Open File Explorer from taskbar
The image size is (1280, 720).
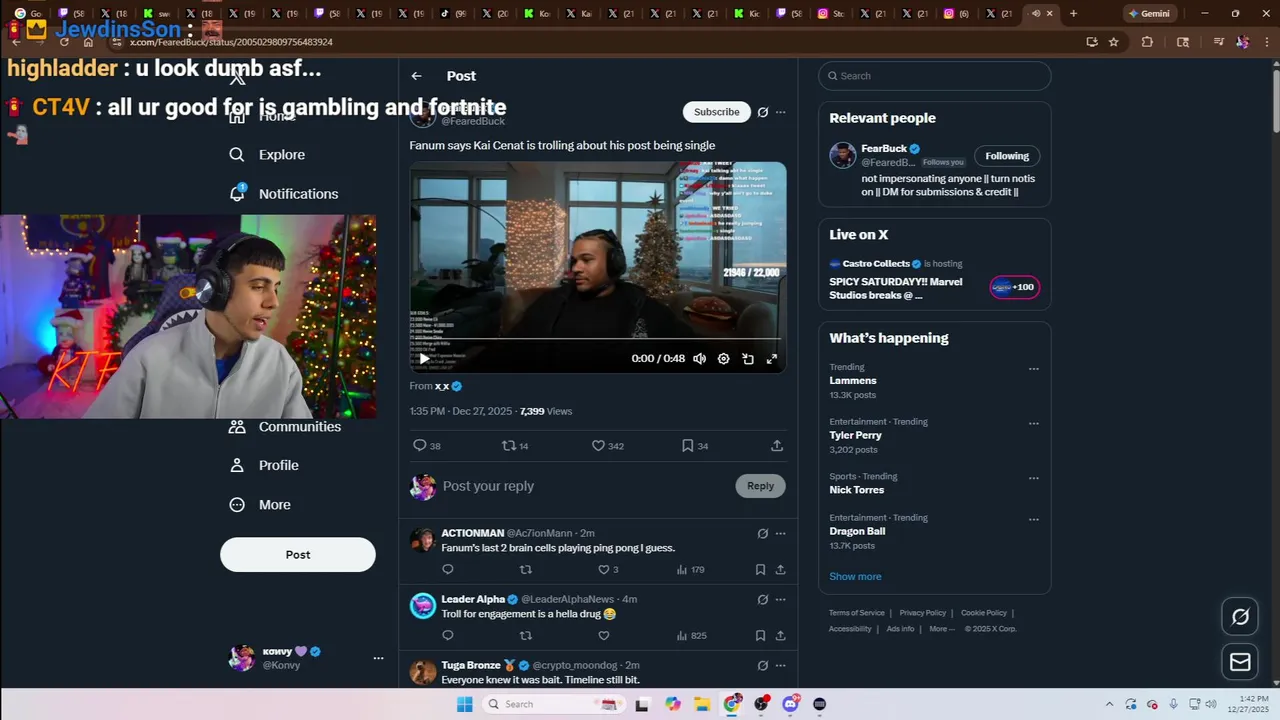pyautogui.click(x=702, y=704)
